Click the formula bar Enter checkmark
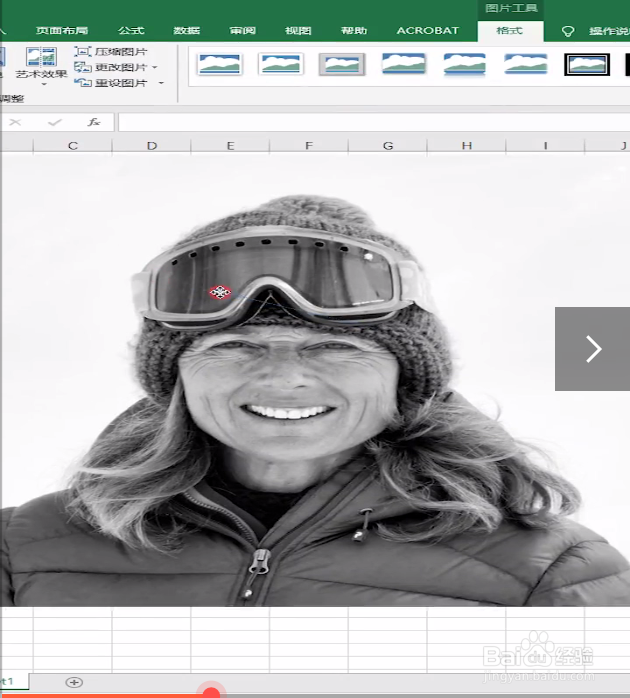This screenshot has width=630, height=698. [54, 122]
